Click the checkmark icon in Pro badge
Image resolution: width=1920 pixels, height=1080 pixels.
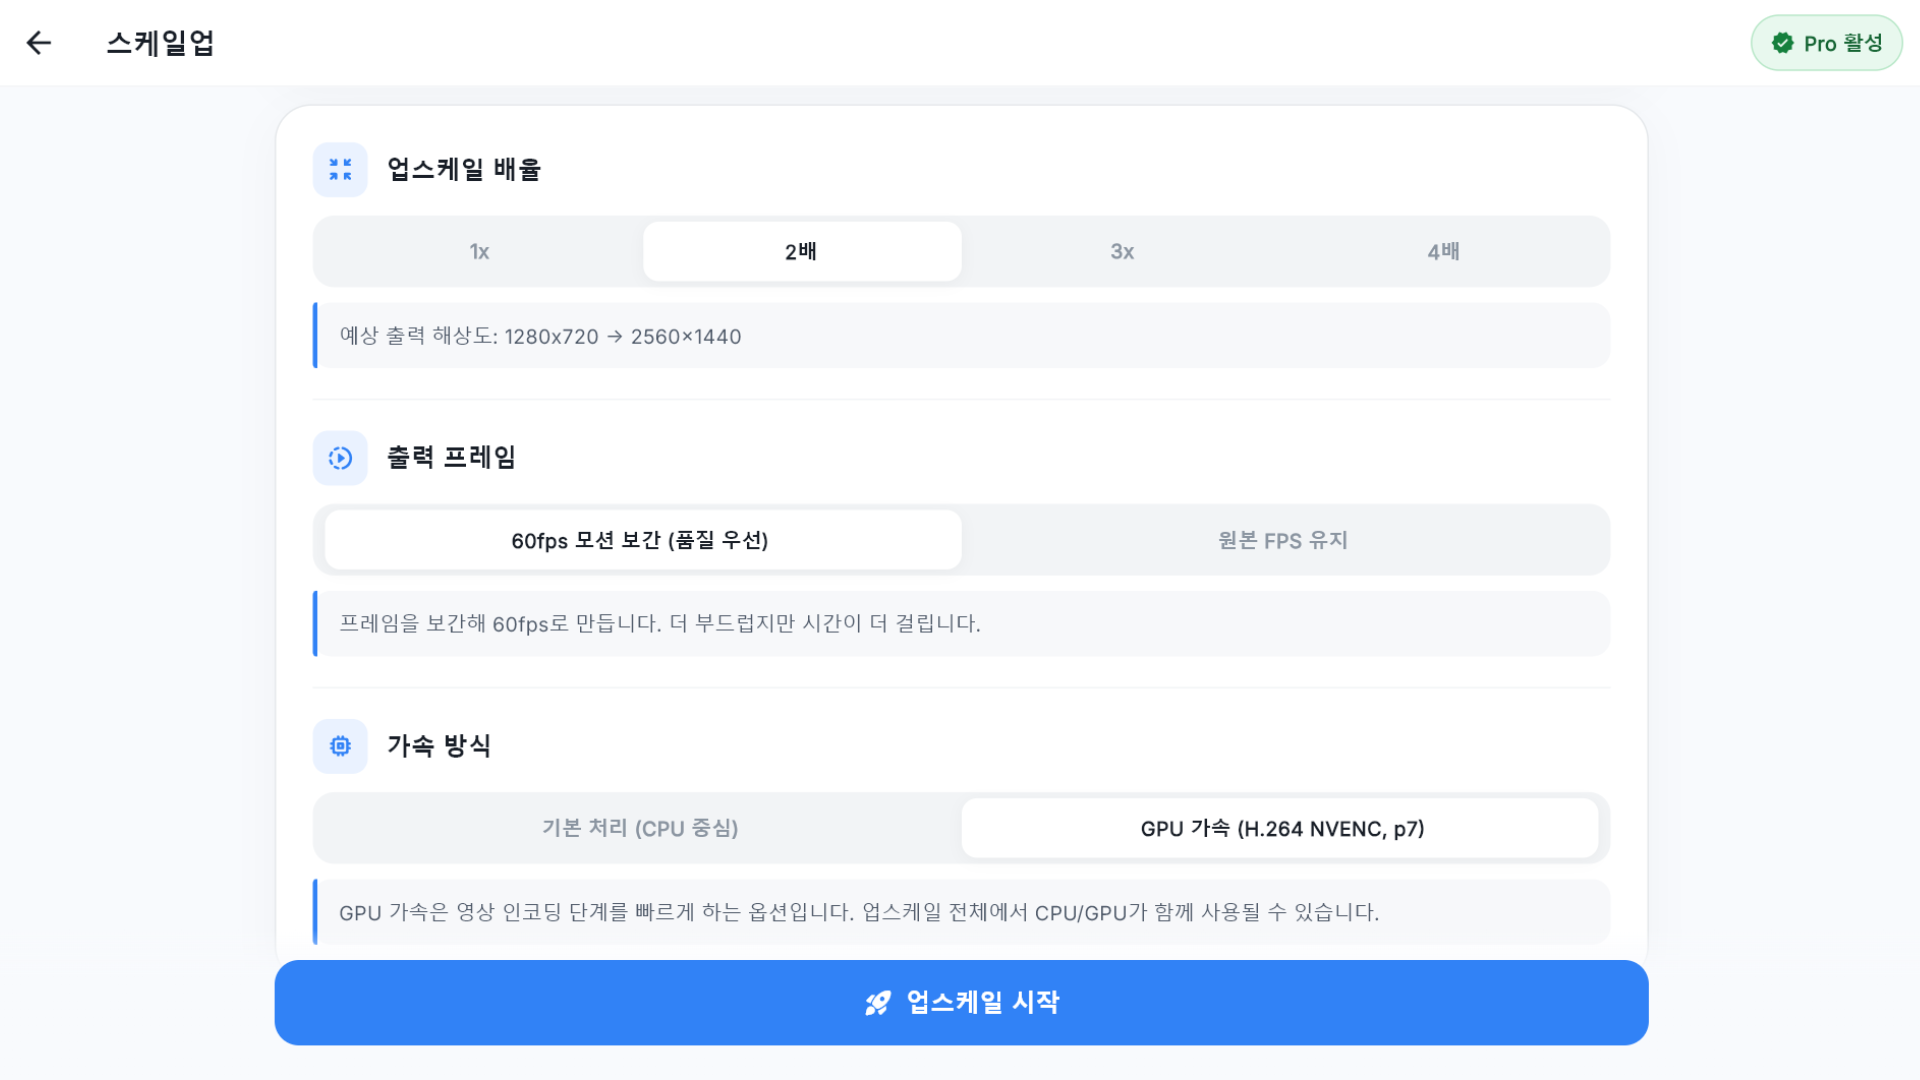click(1784, 43)
